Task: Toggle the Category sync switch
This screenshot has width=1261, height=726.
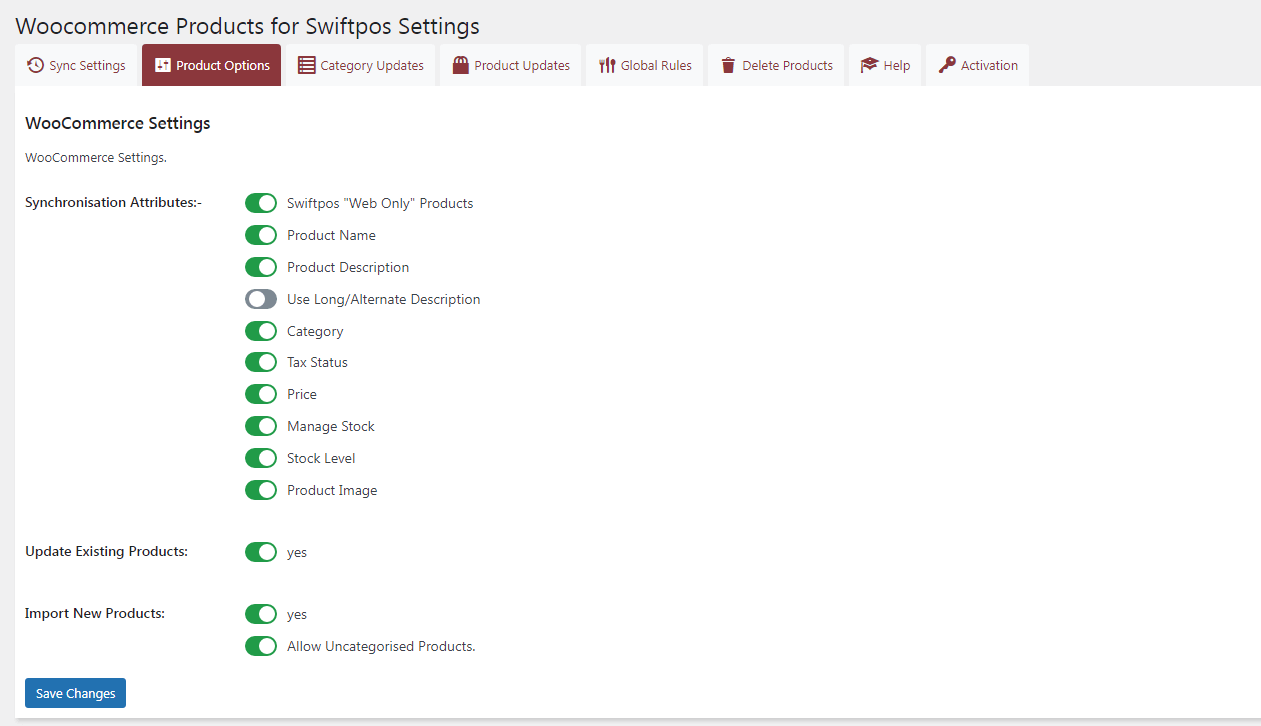Action: 261,331
